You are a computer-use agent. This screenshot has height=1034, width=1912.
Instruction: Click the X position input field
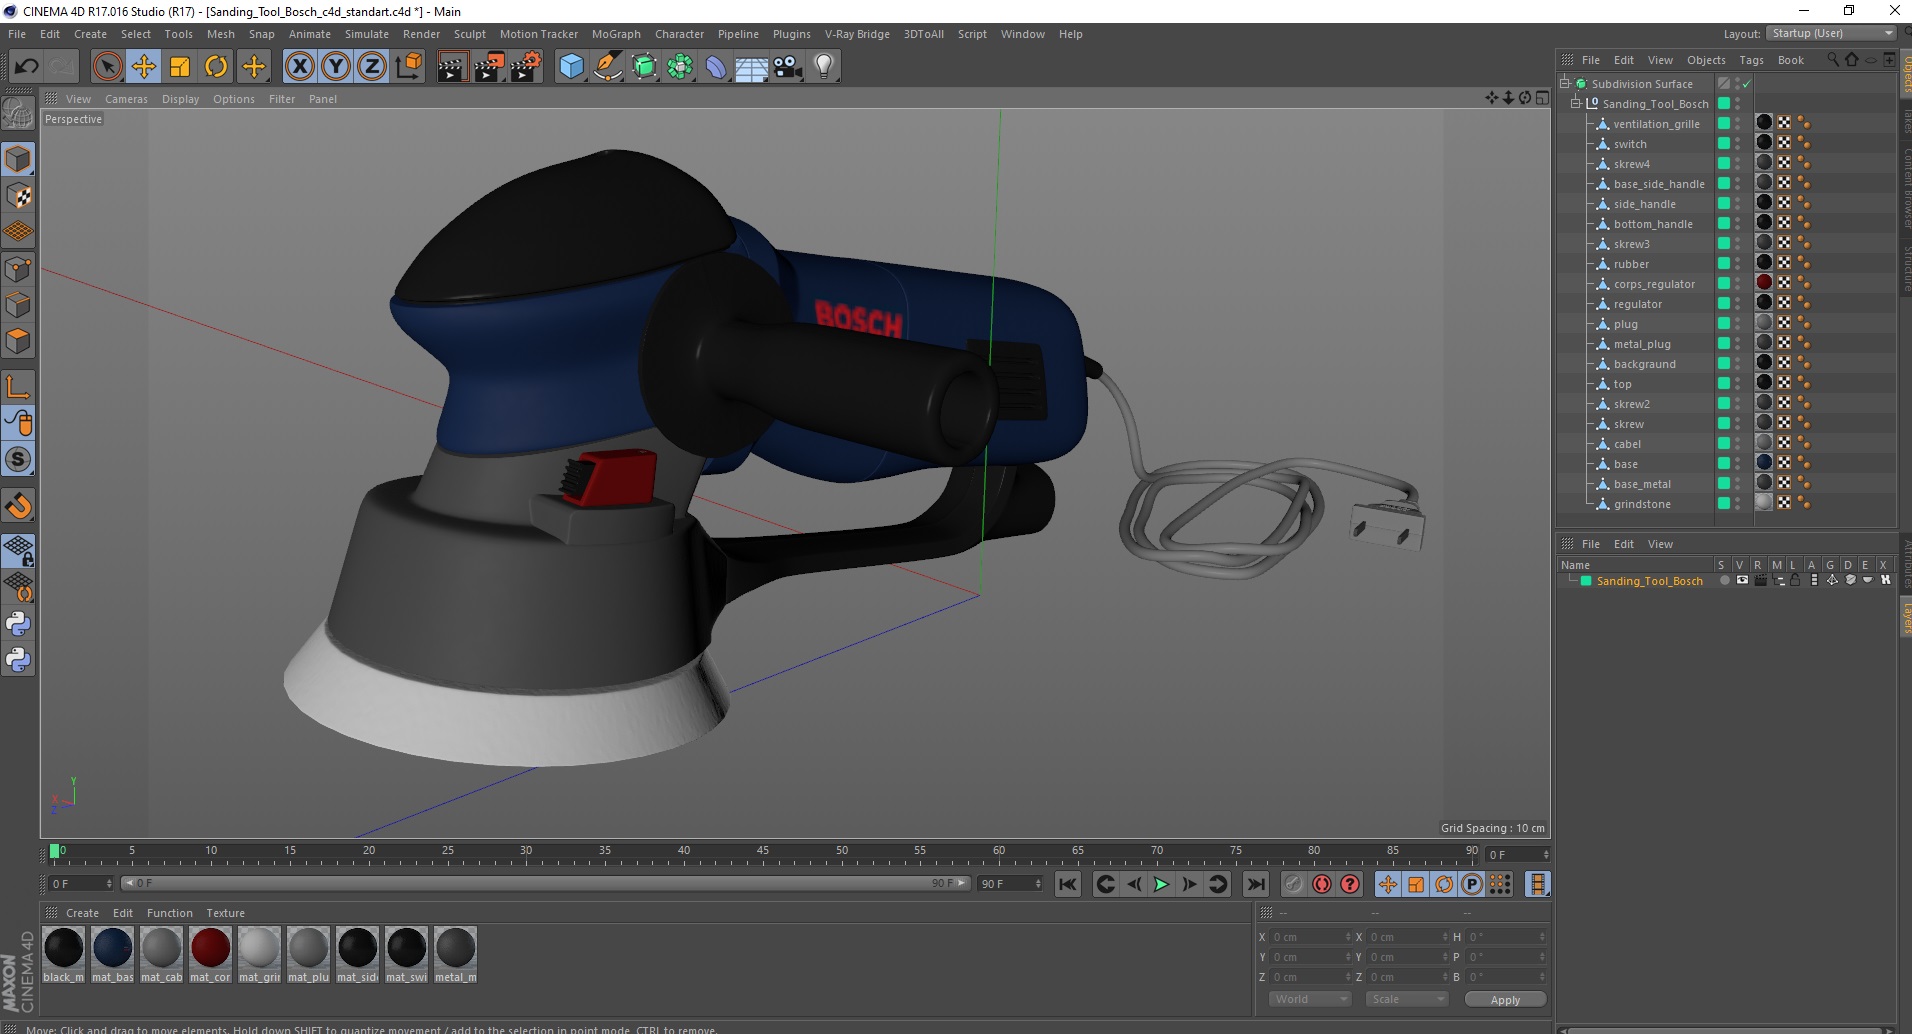coord(1310,937)
